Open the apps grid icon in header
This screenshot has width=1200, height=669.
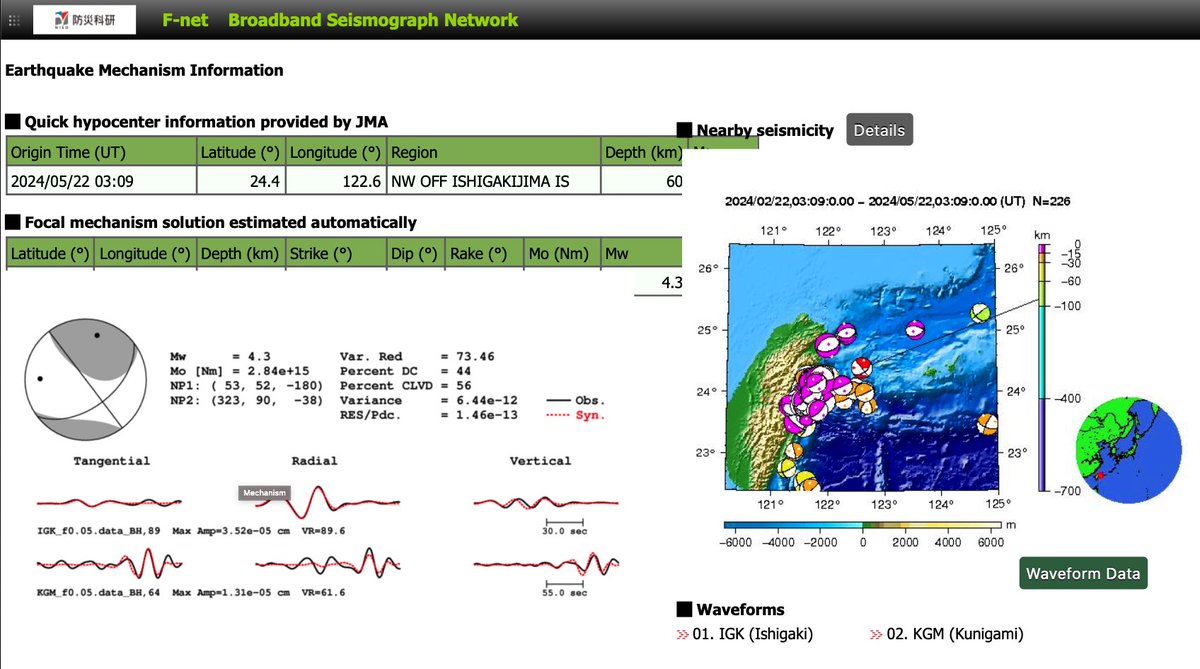tap(13, 20)
